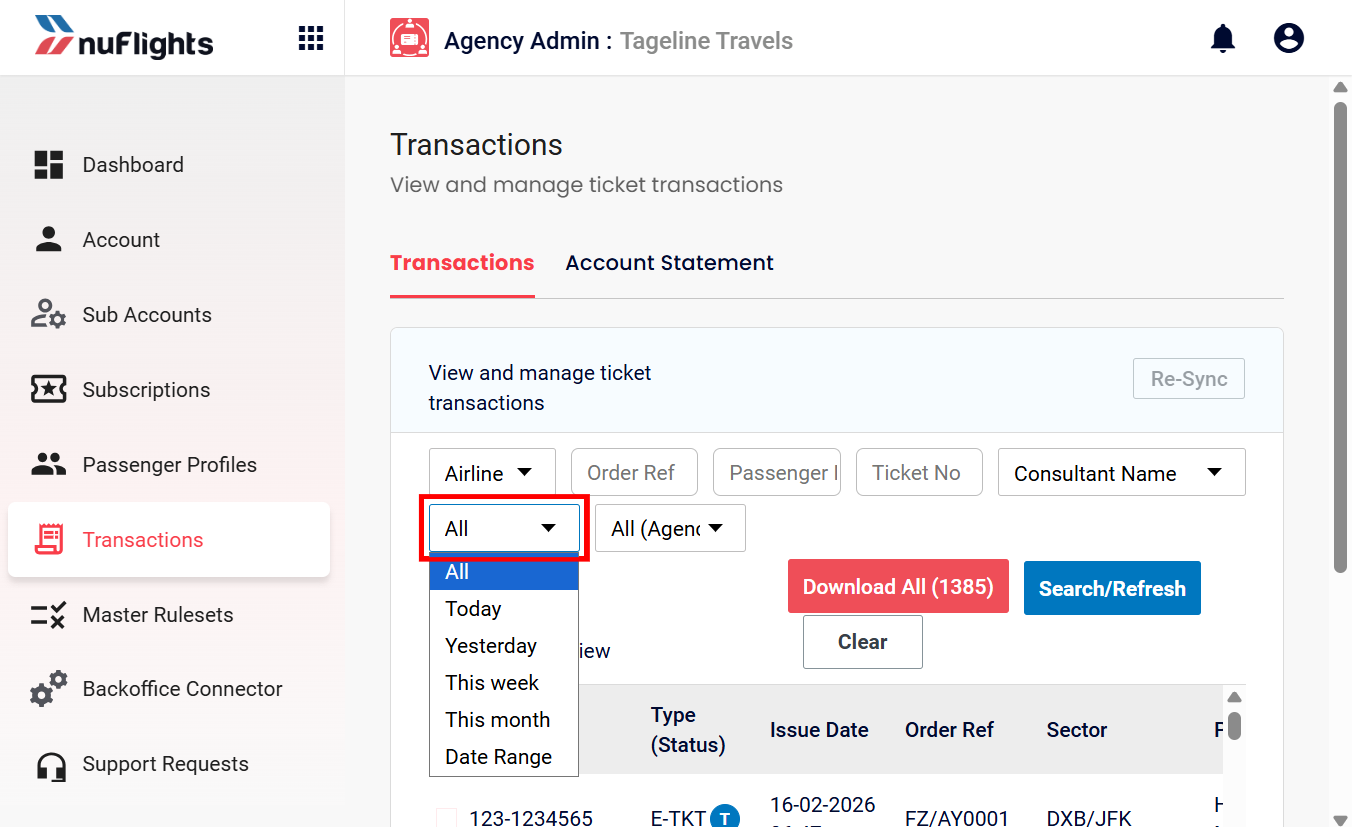Expand the Airline dropdown

coord(492,473)
